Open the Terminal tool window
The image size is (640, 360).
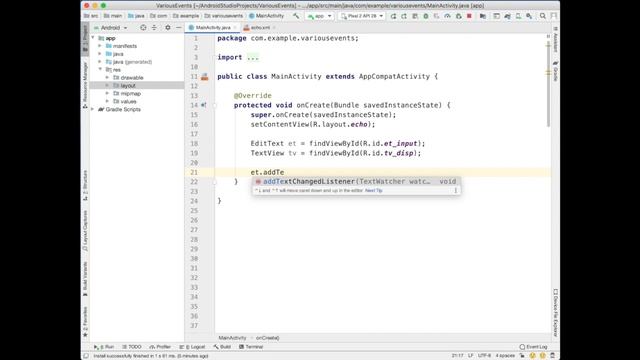251,347
